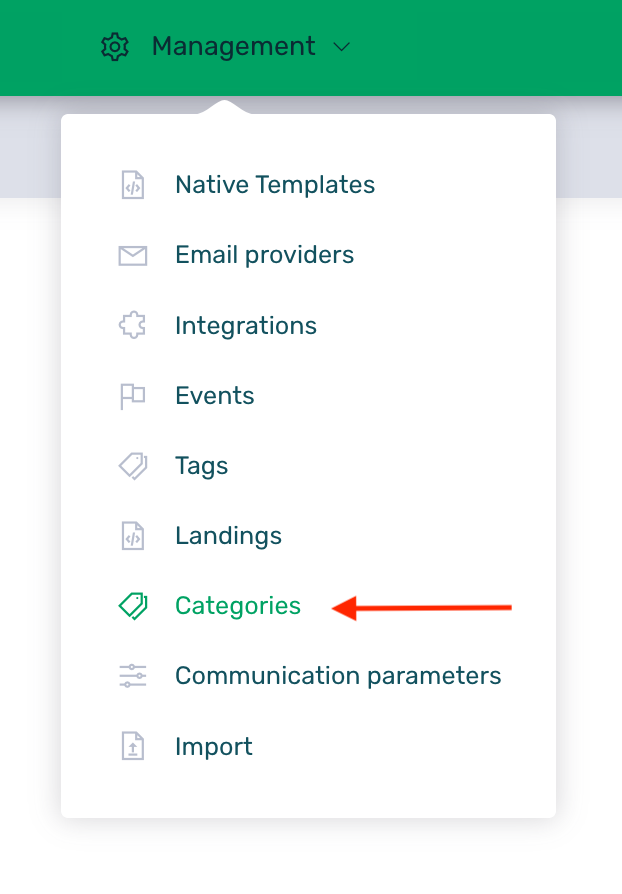Click the Integrations puzzle piece icon
622x894 pixels.
(x=133, y=326)
